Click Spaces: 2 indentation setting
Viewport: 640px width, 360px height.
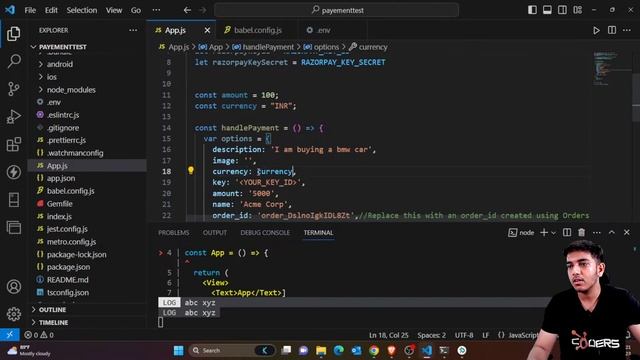point(431,335)
